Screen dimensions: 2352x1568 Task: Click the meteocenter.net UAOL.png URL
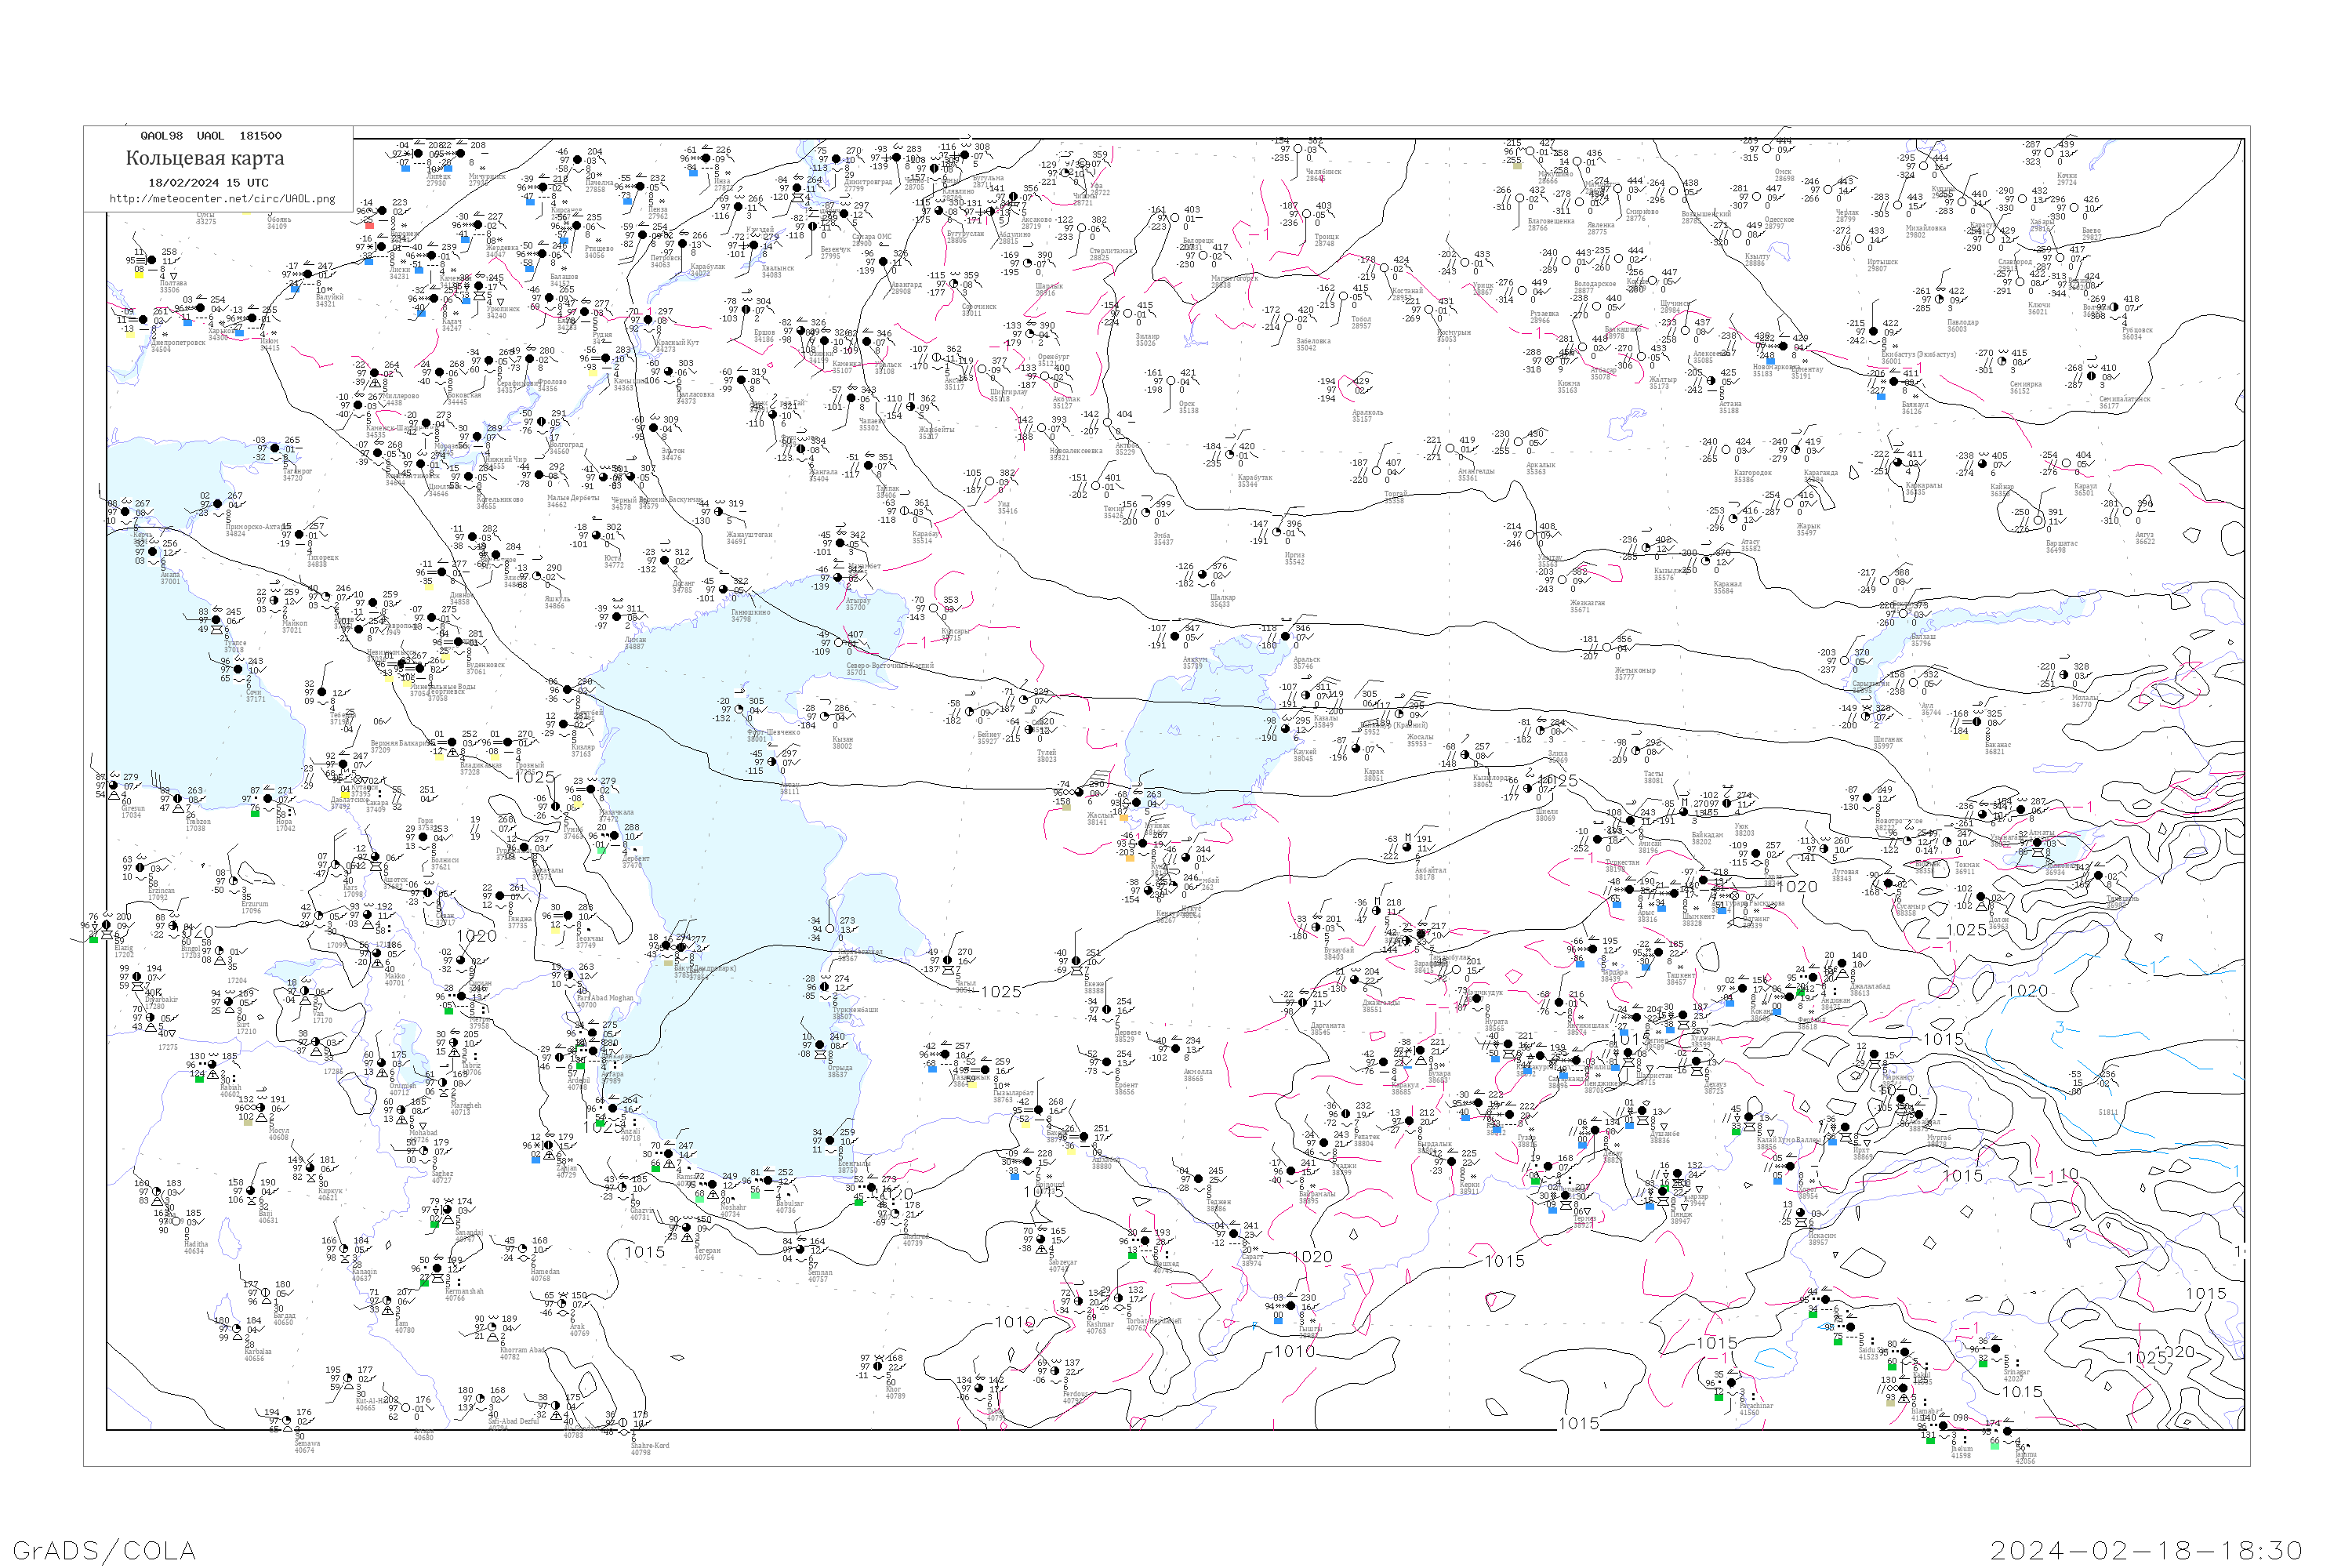(x=222, y=199)
